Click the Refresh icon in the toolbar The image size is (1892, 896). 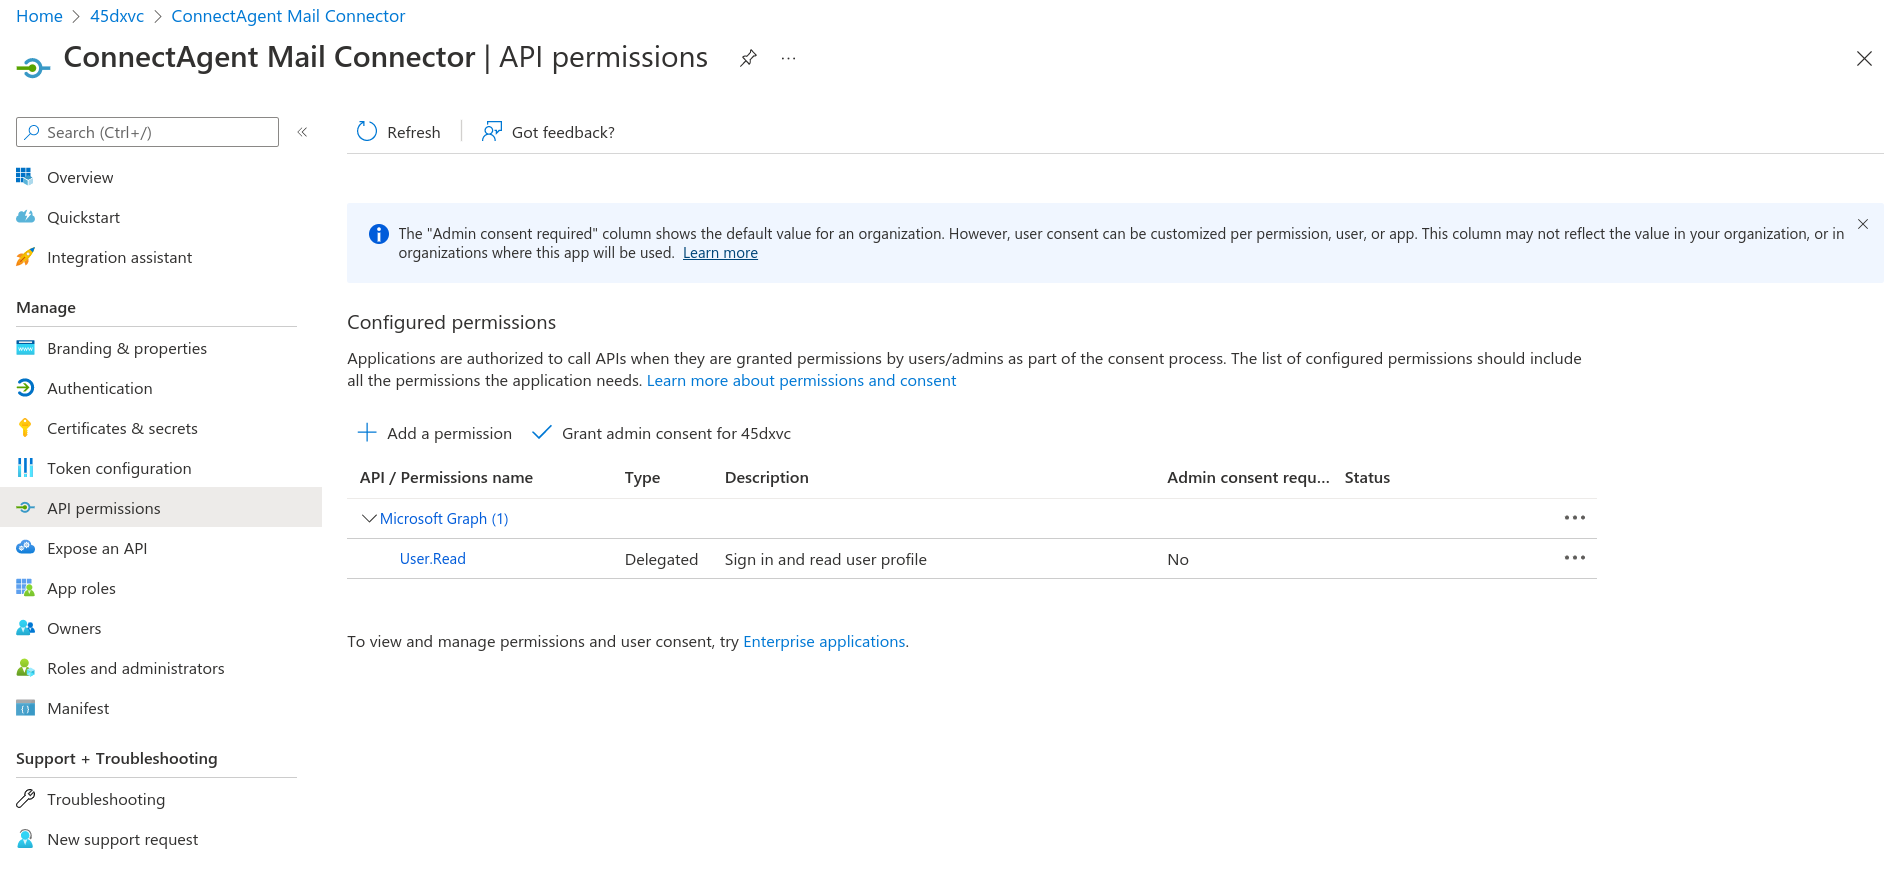[367, 132]
